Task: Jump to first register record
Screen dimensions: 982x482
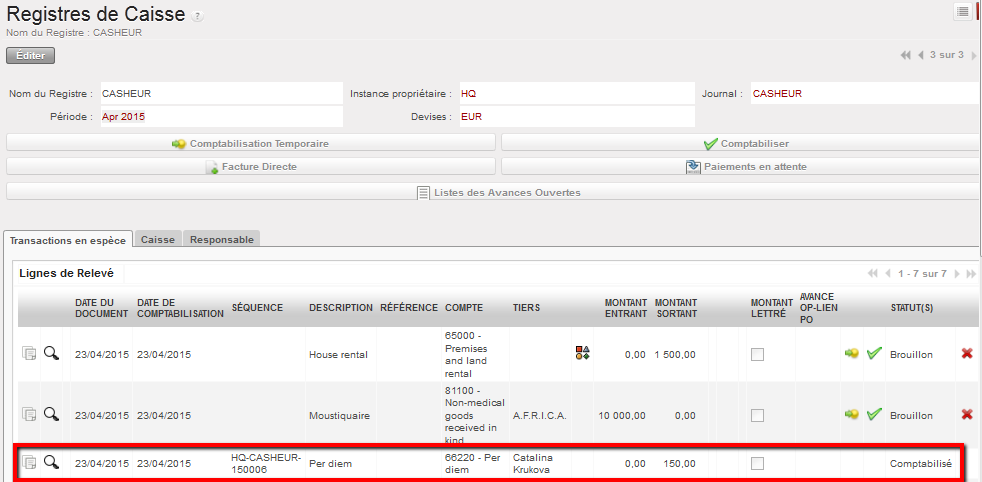Action: (x=905, y=55)
